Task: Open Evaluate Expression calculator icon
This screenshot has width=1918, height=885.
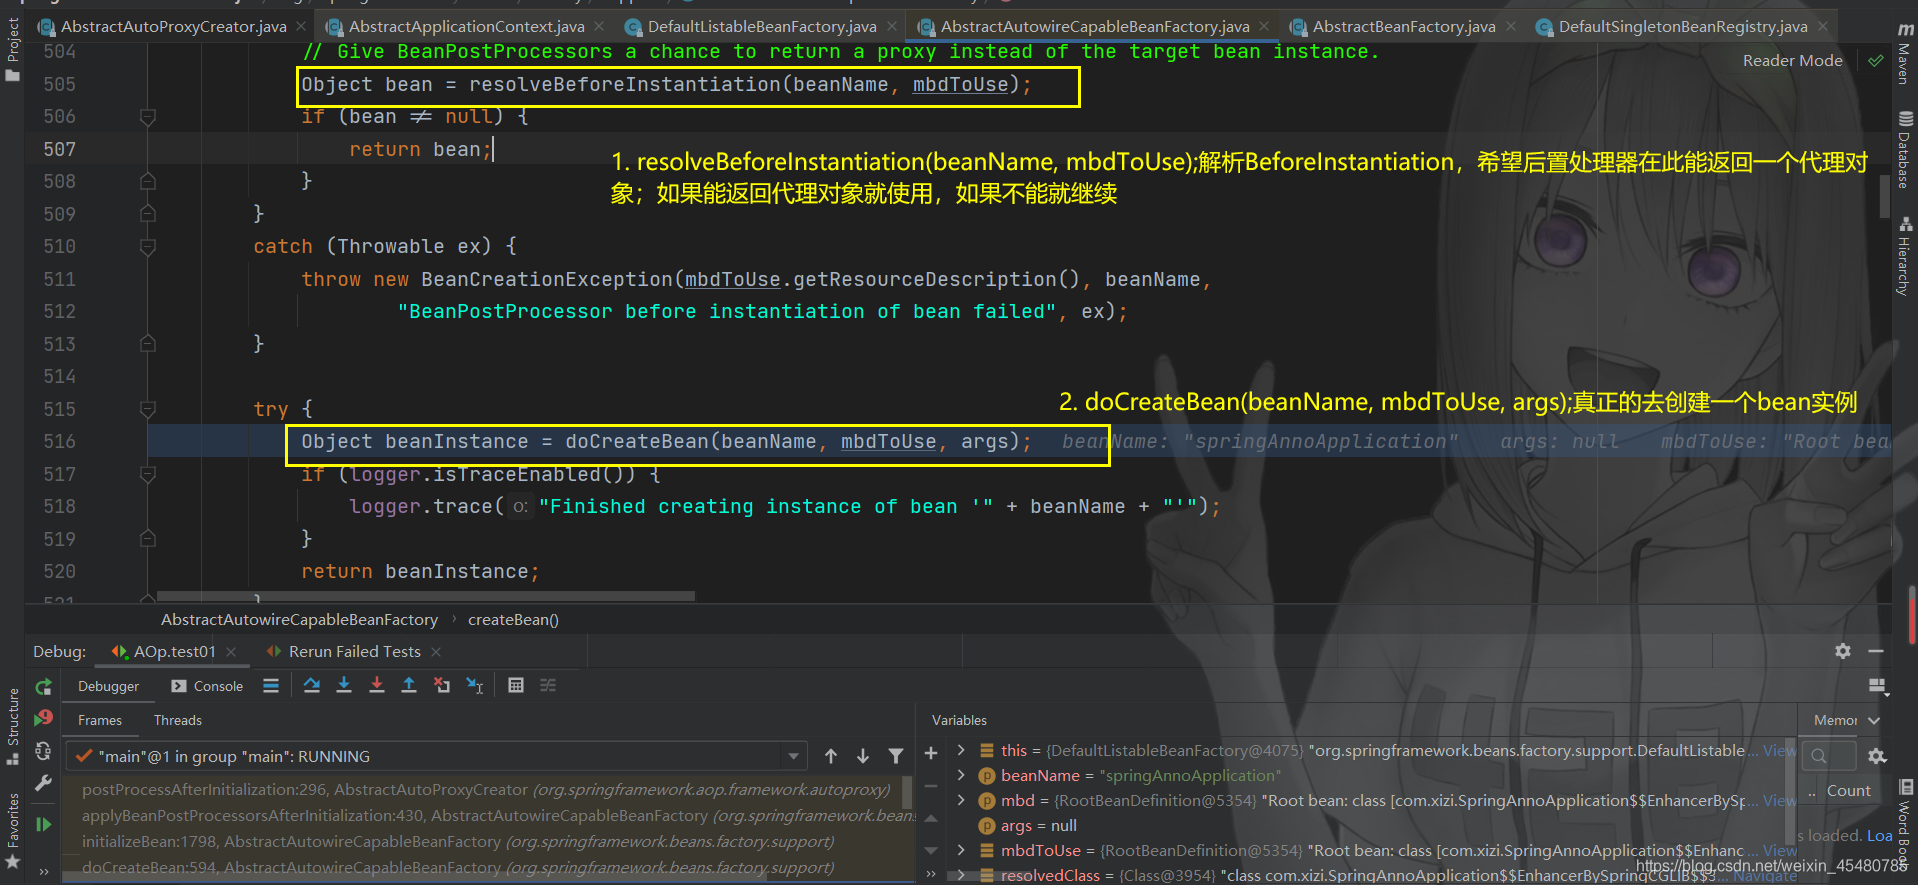Action: click(516, 686)
